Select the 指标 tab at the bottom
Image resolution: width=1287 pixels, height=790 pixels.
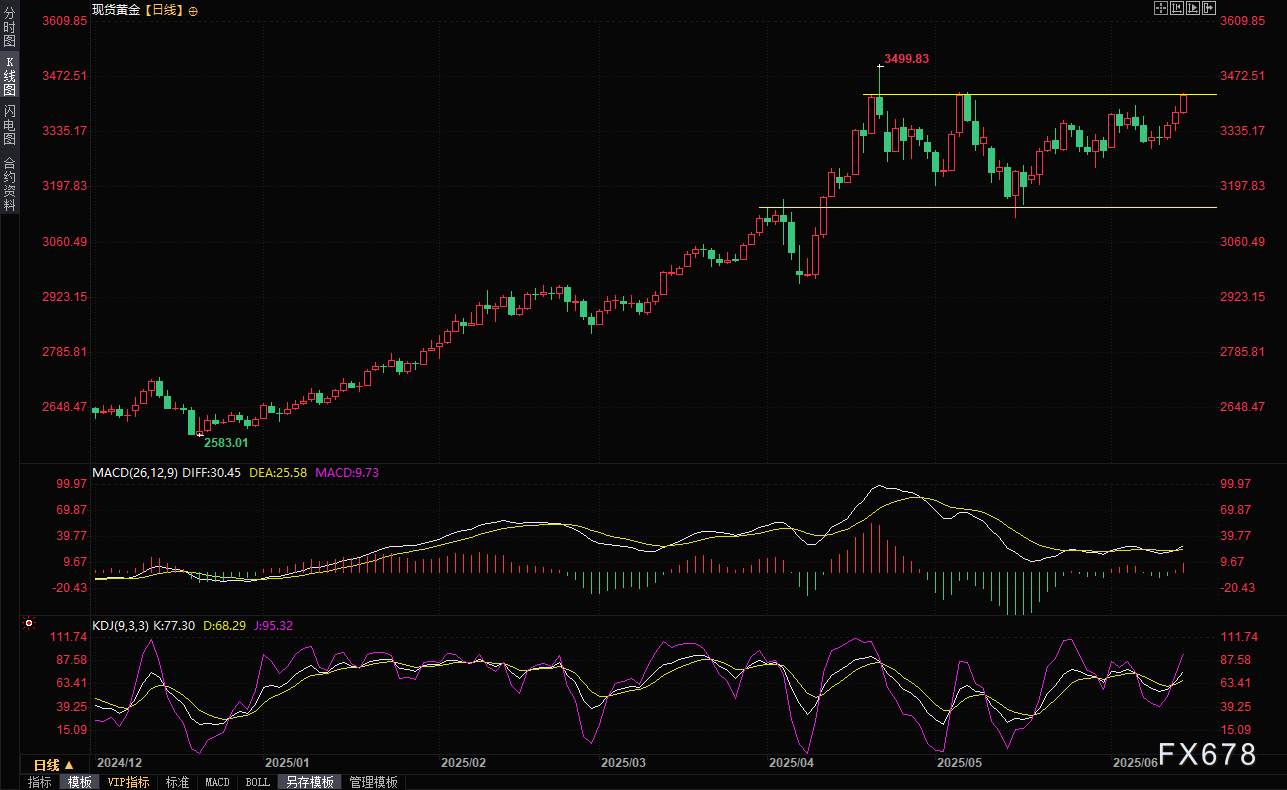[40, 782]
